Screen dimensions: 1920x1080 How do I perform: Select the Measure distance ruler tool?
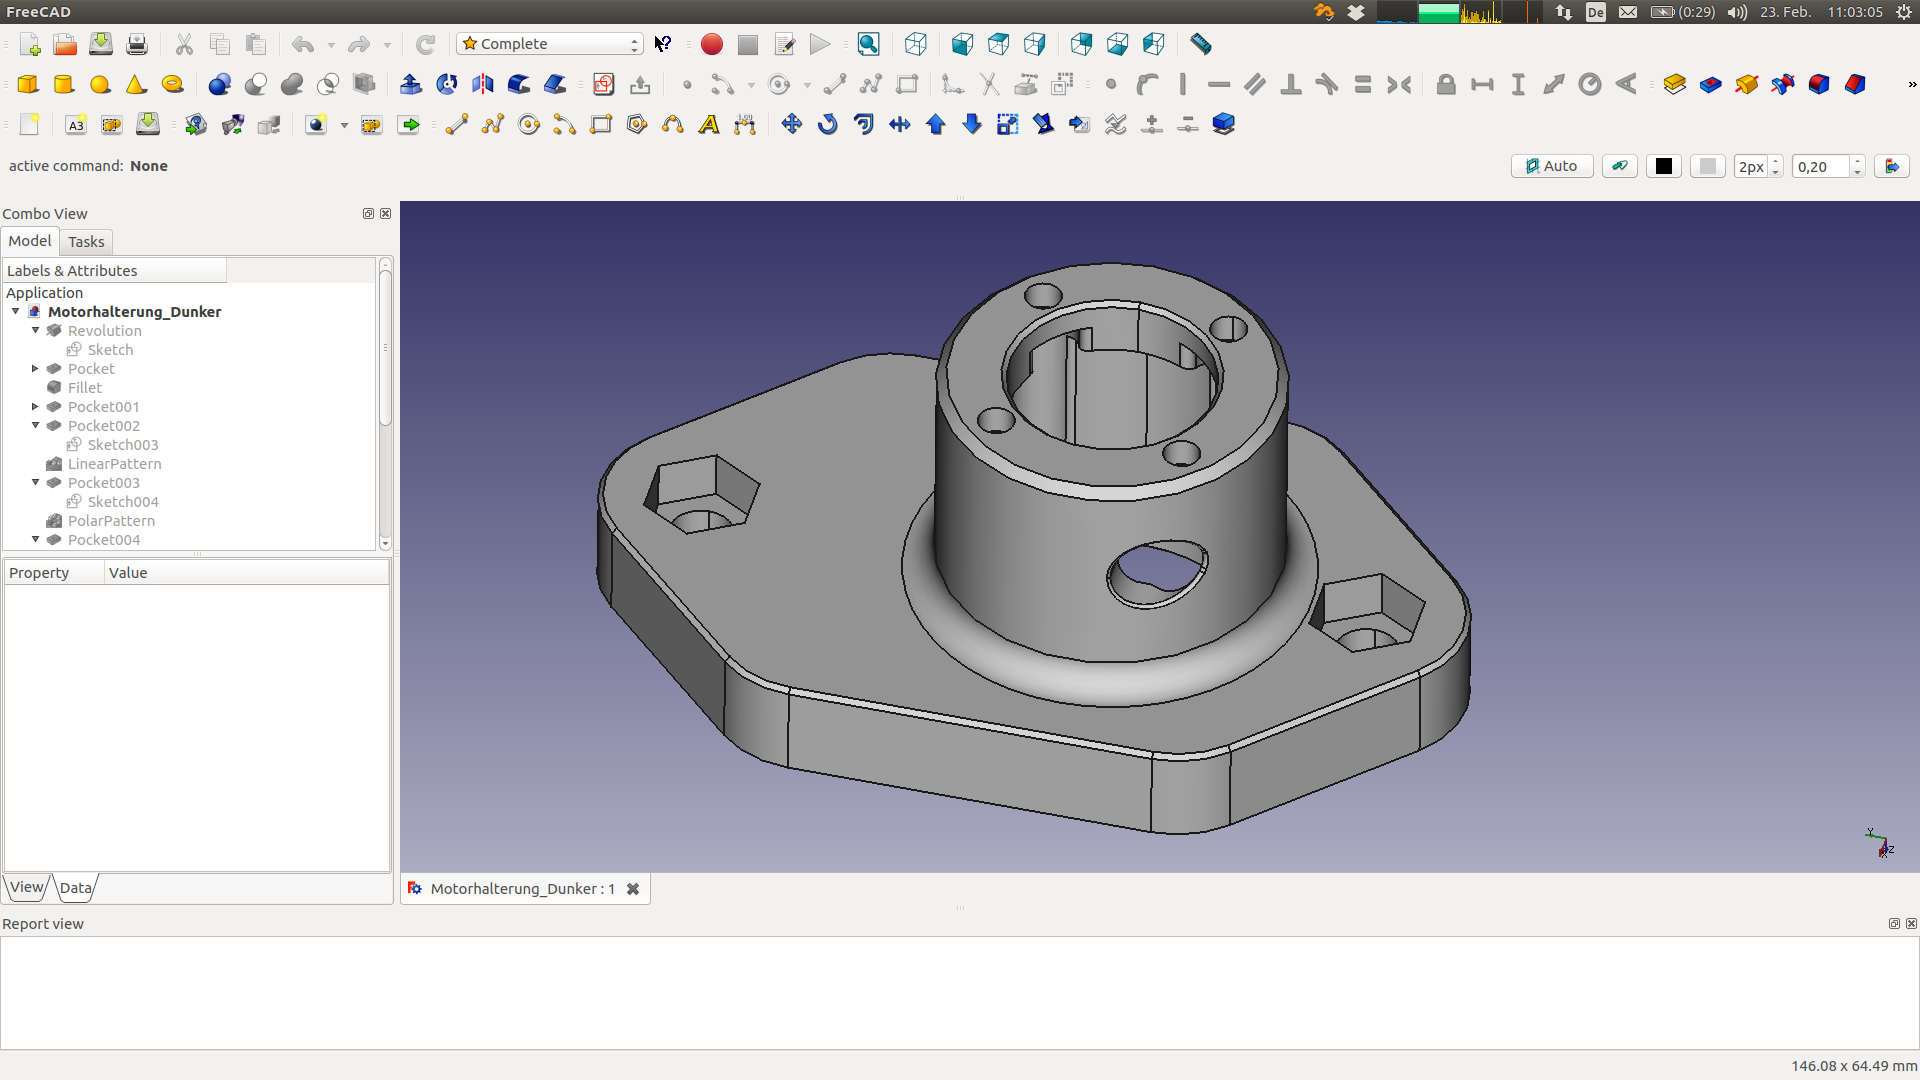(1201, 44)
